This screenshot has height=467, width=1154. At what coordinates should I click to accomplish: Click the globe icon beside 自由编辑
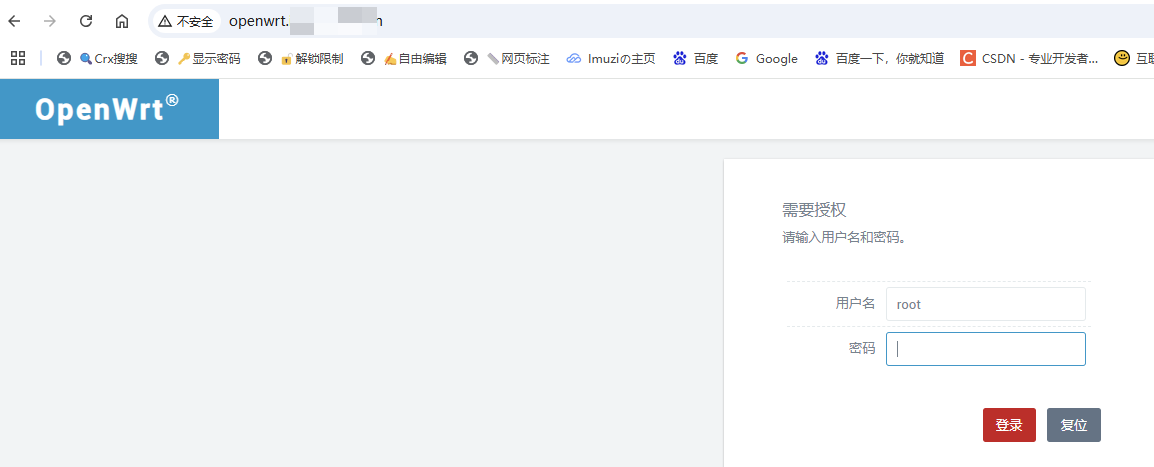(x=368, y=59)
